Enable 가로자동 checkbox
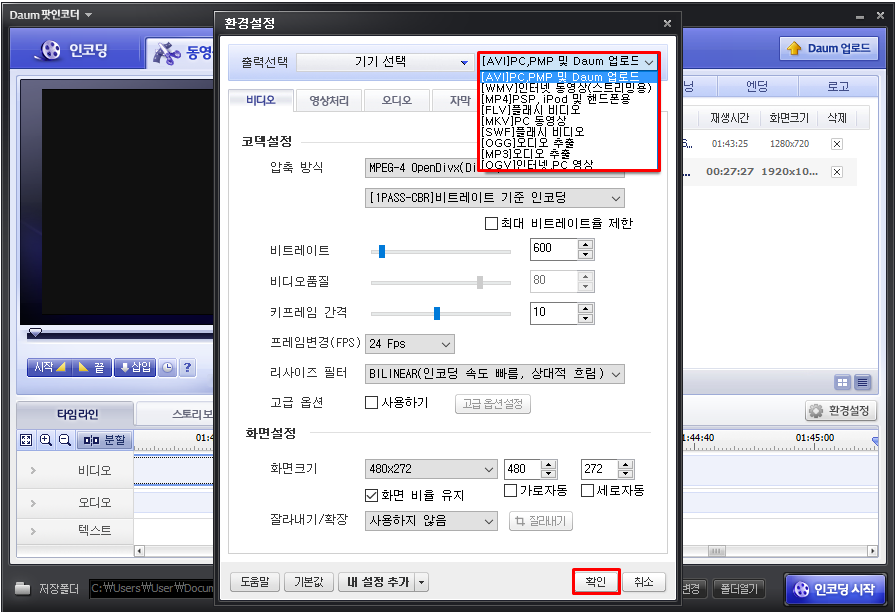The height and width of the screenshot is (612, 895). click(x=511, y=490)
